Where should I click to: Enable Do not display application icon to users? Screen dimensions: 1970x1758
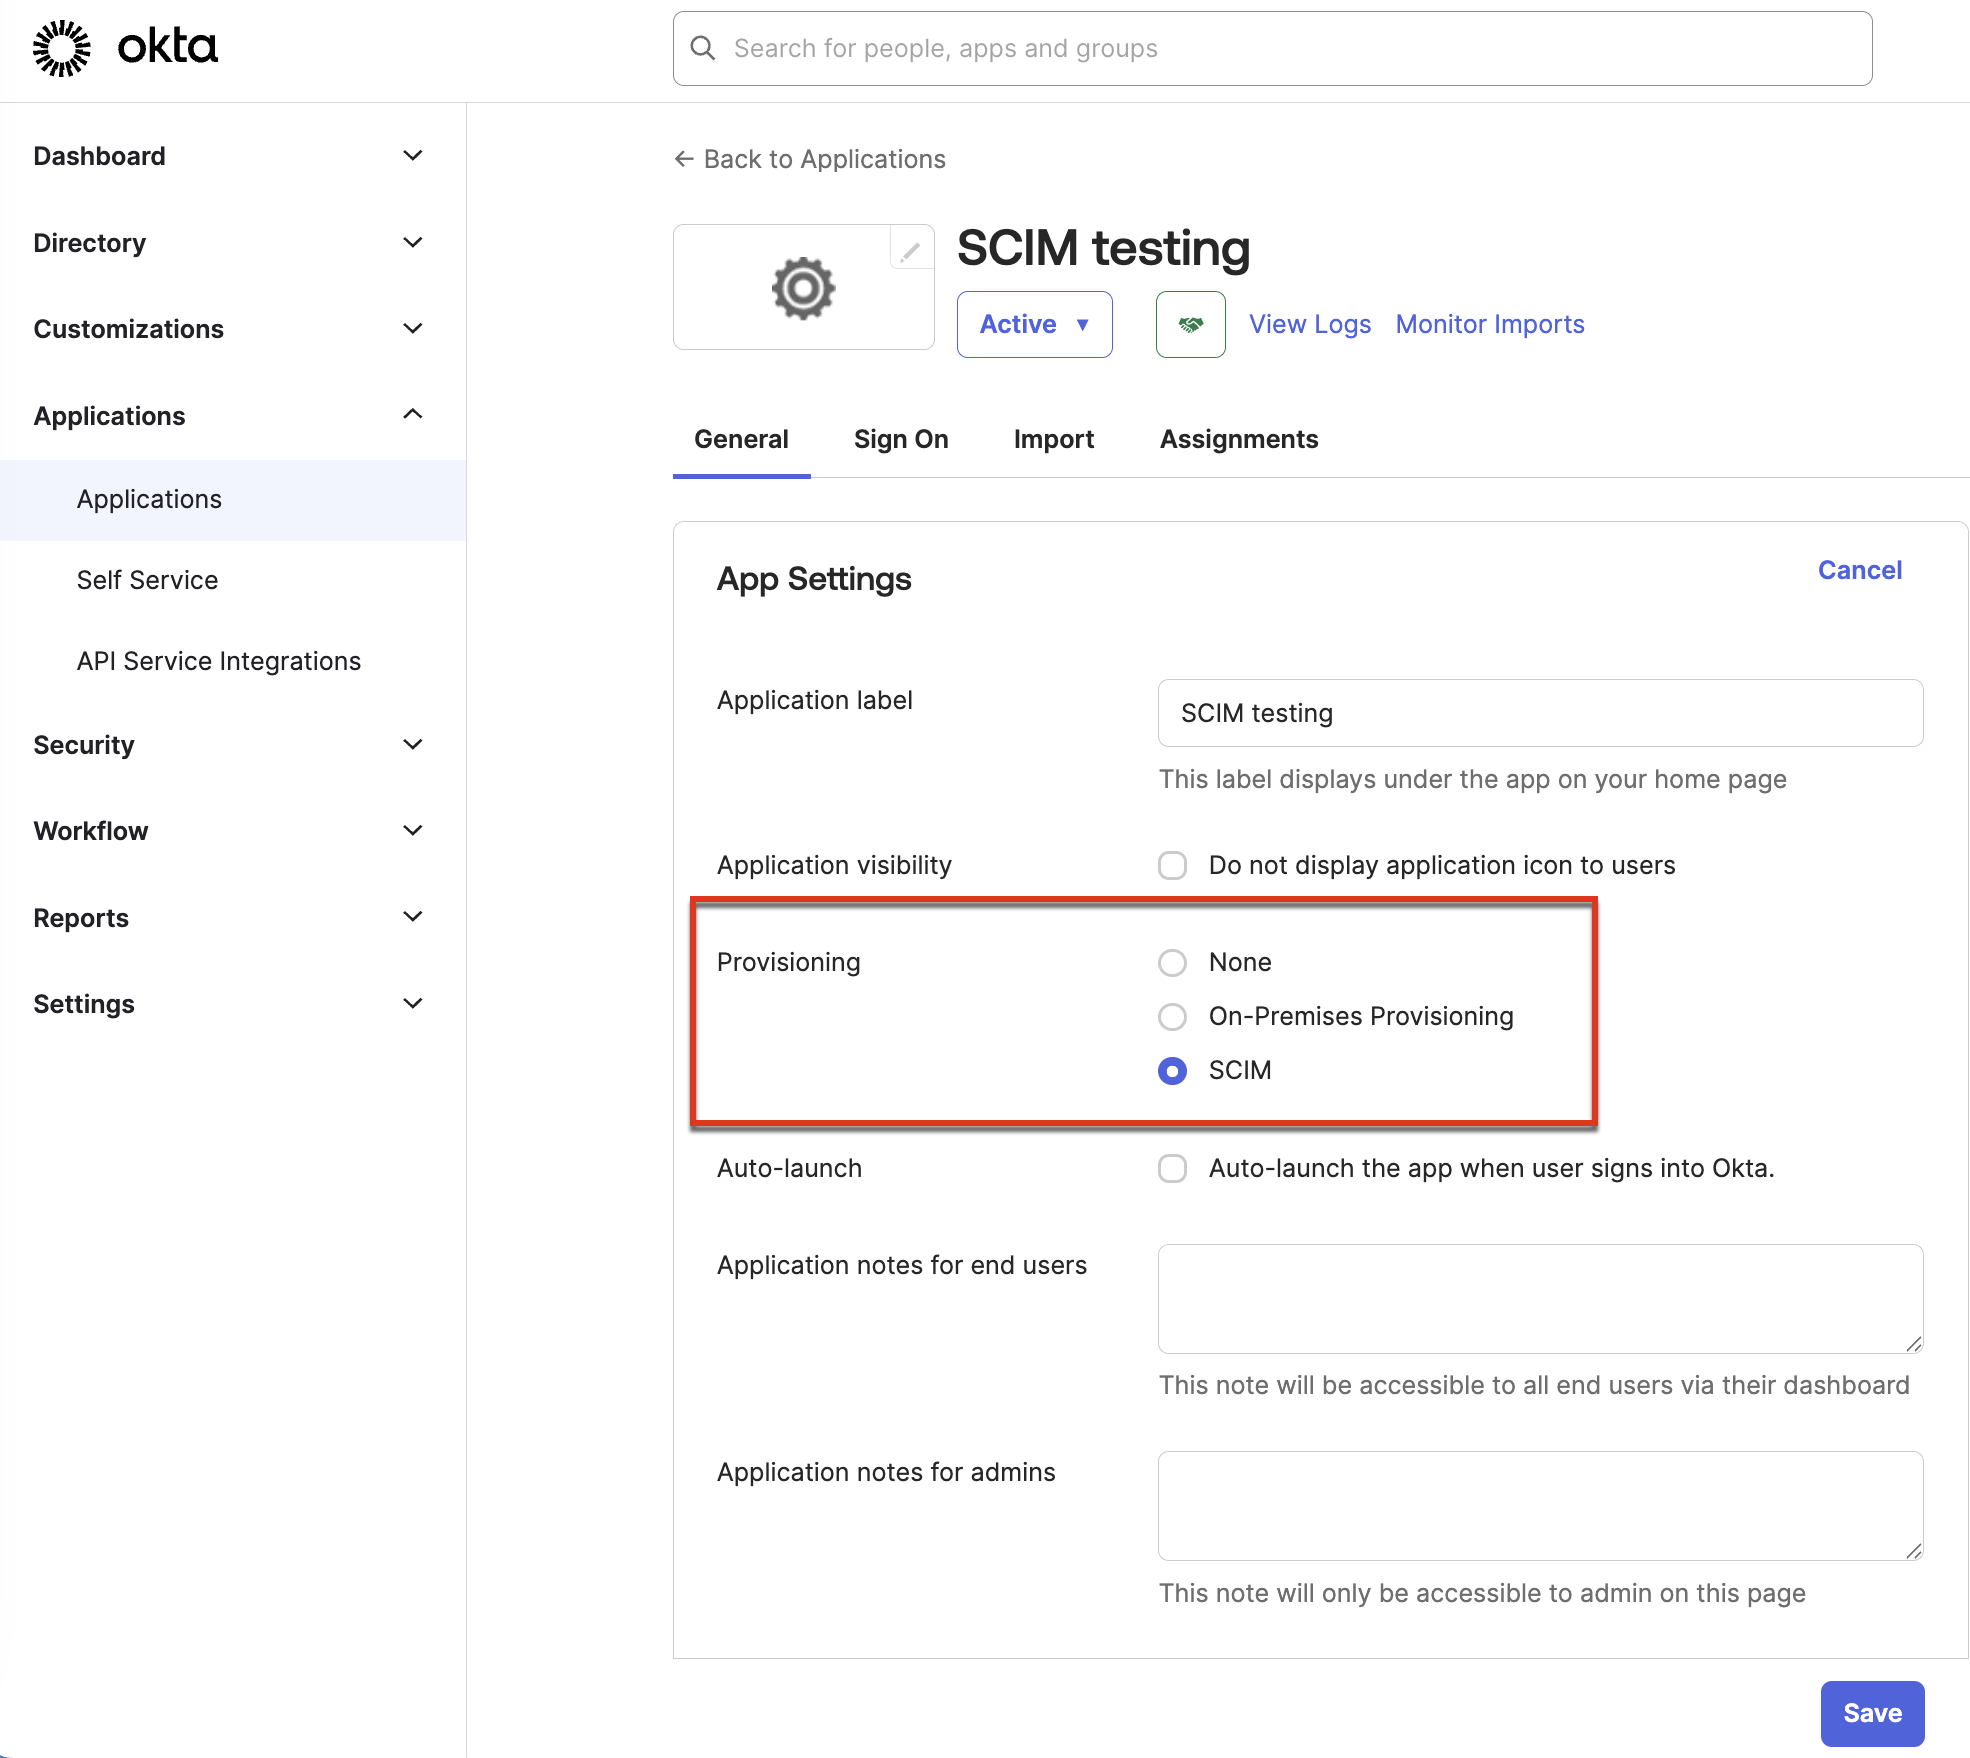pos(1171,865)
